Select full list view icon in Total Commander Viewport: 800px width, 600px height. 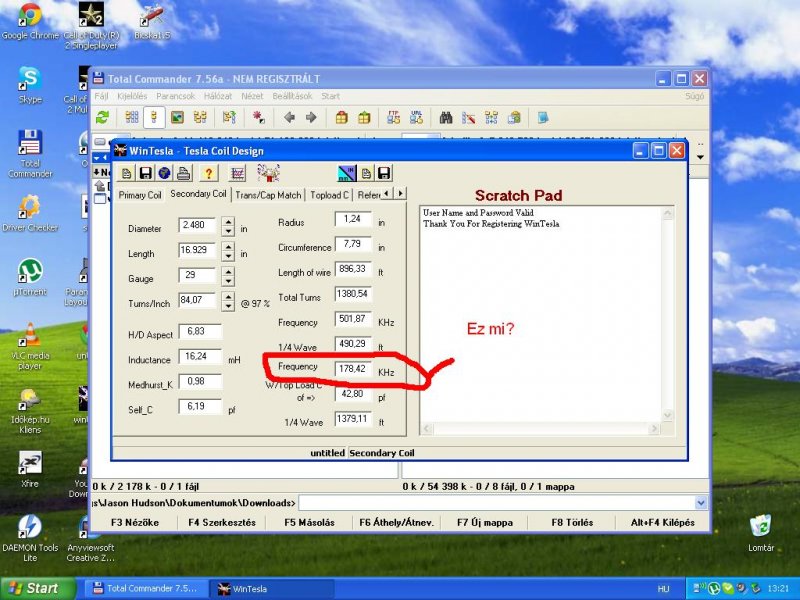(x=154, y=118)
